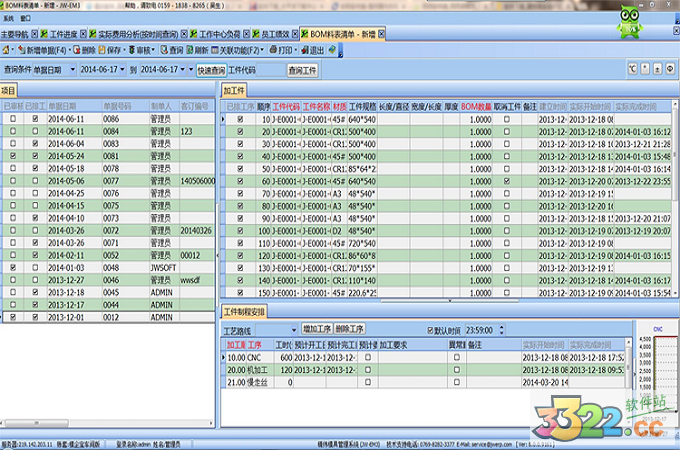Select the 加工件 panel tab
The image size is (680, 450).
coord(234,90)
